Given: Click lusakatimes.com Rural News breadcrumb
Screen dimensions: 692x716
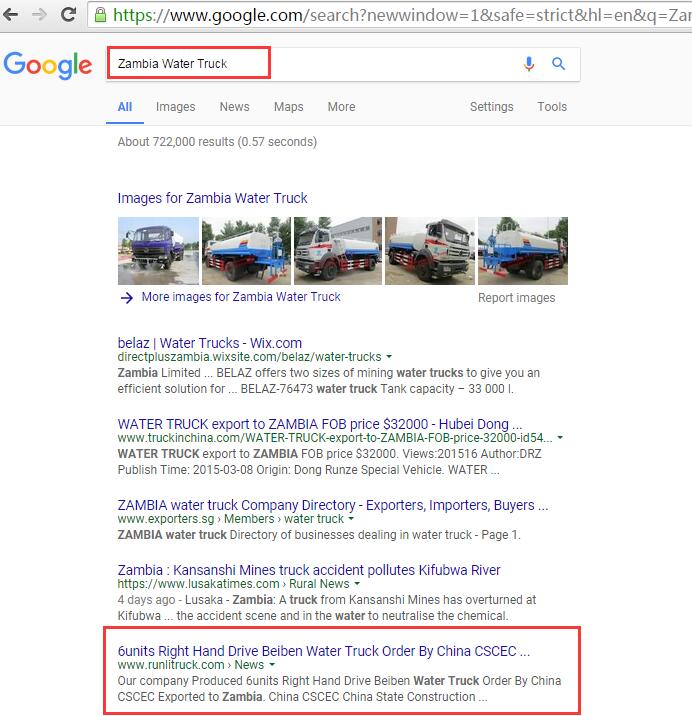Looking at the screenshot, I should pos(233,584).
